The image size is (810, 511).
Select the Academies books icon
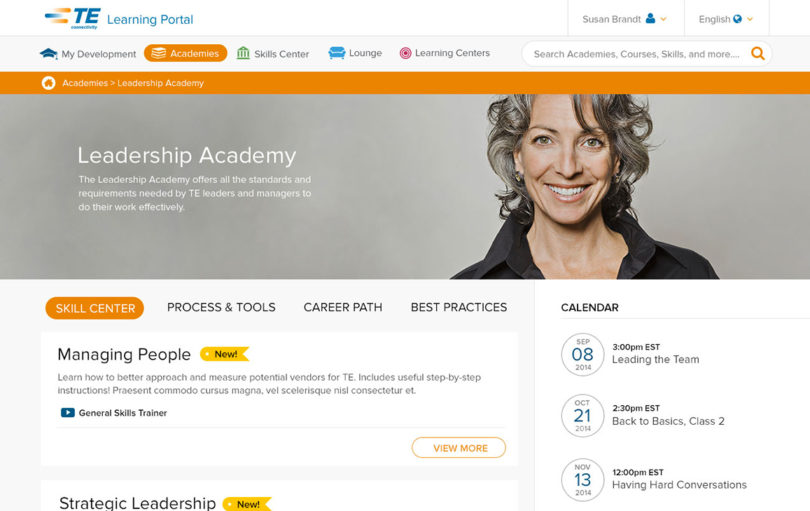coord(159,53)
